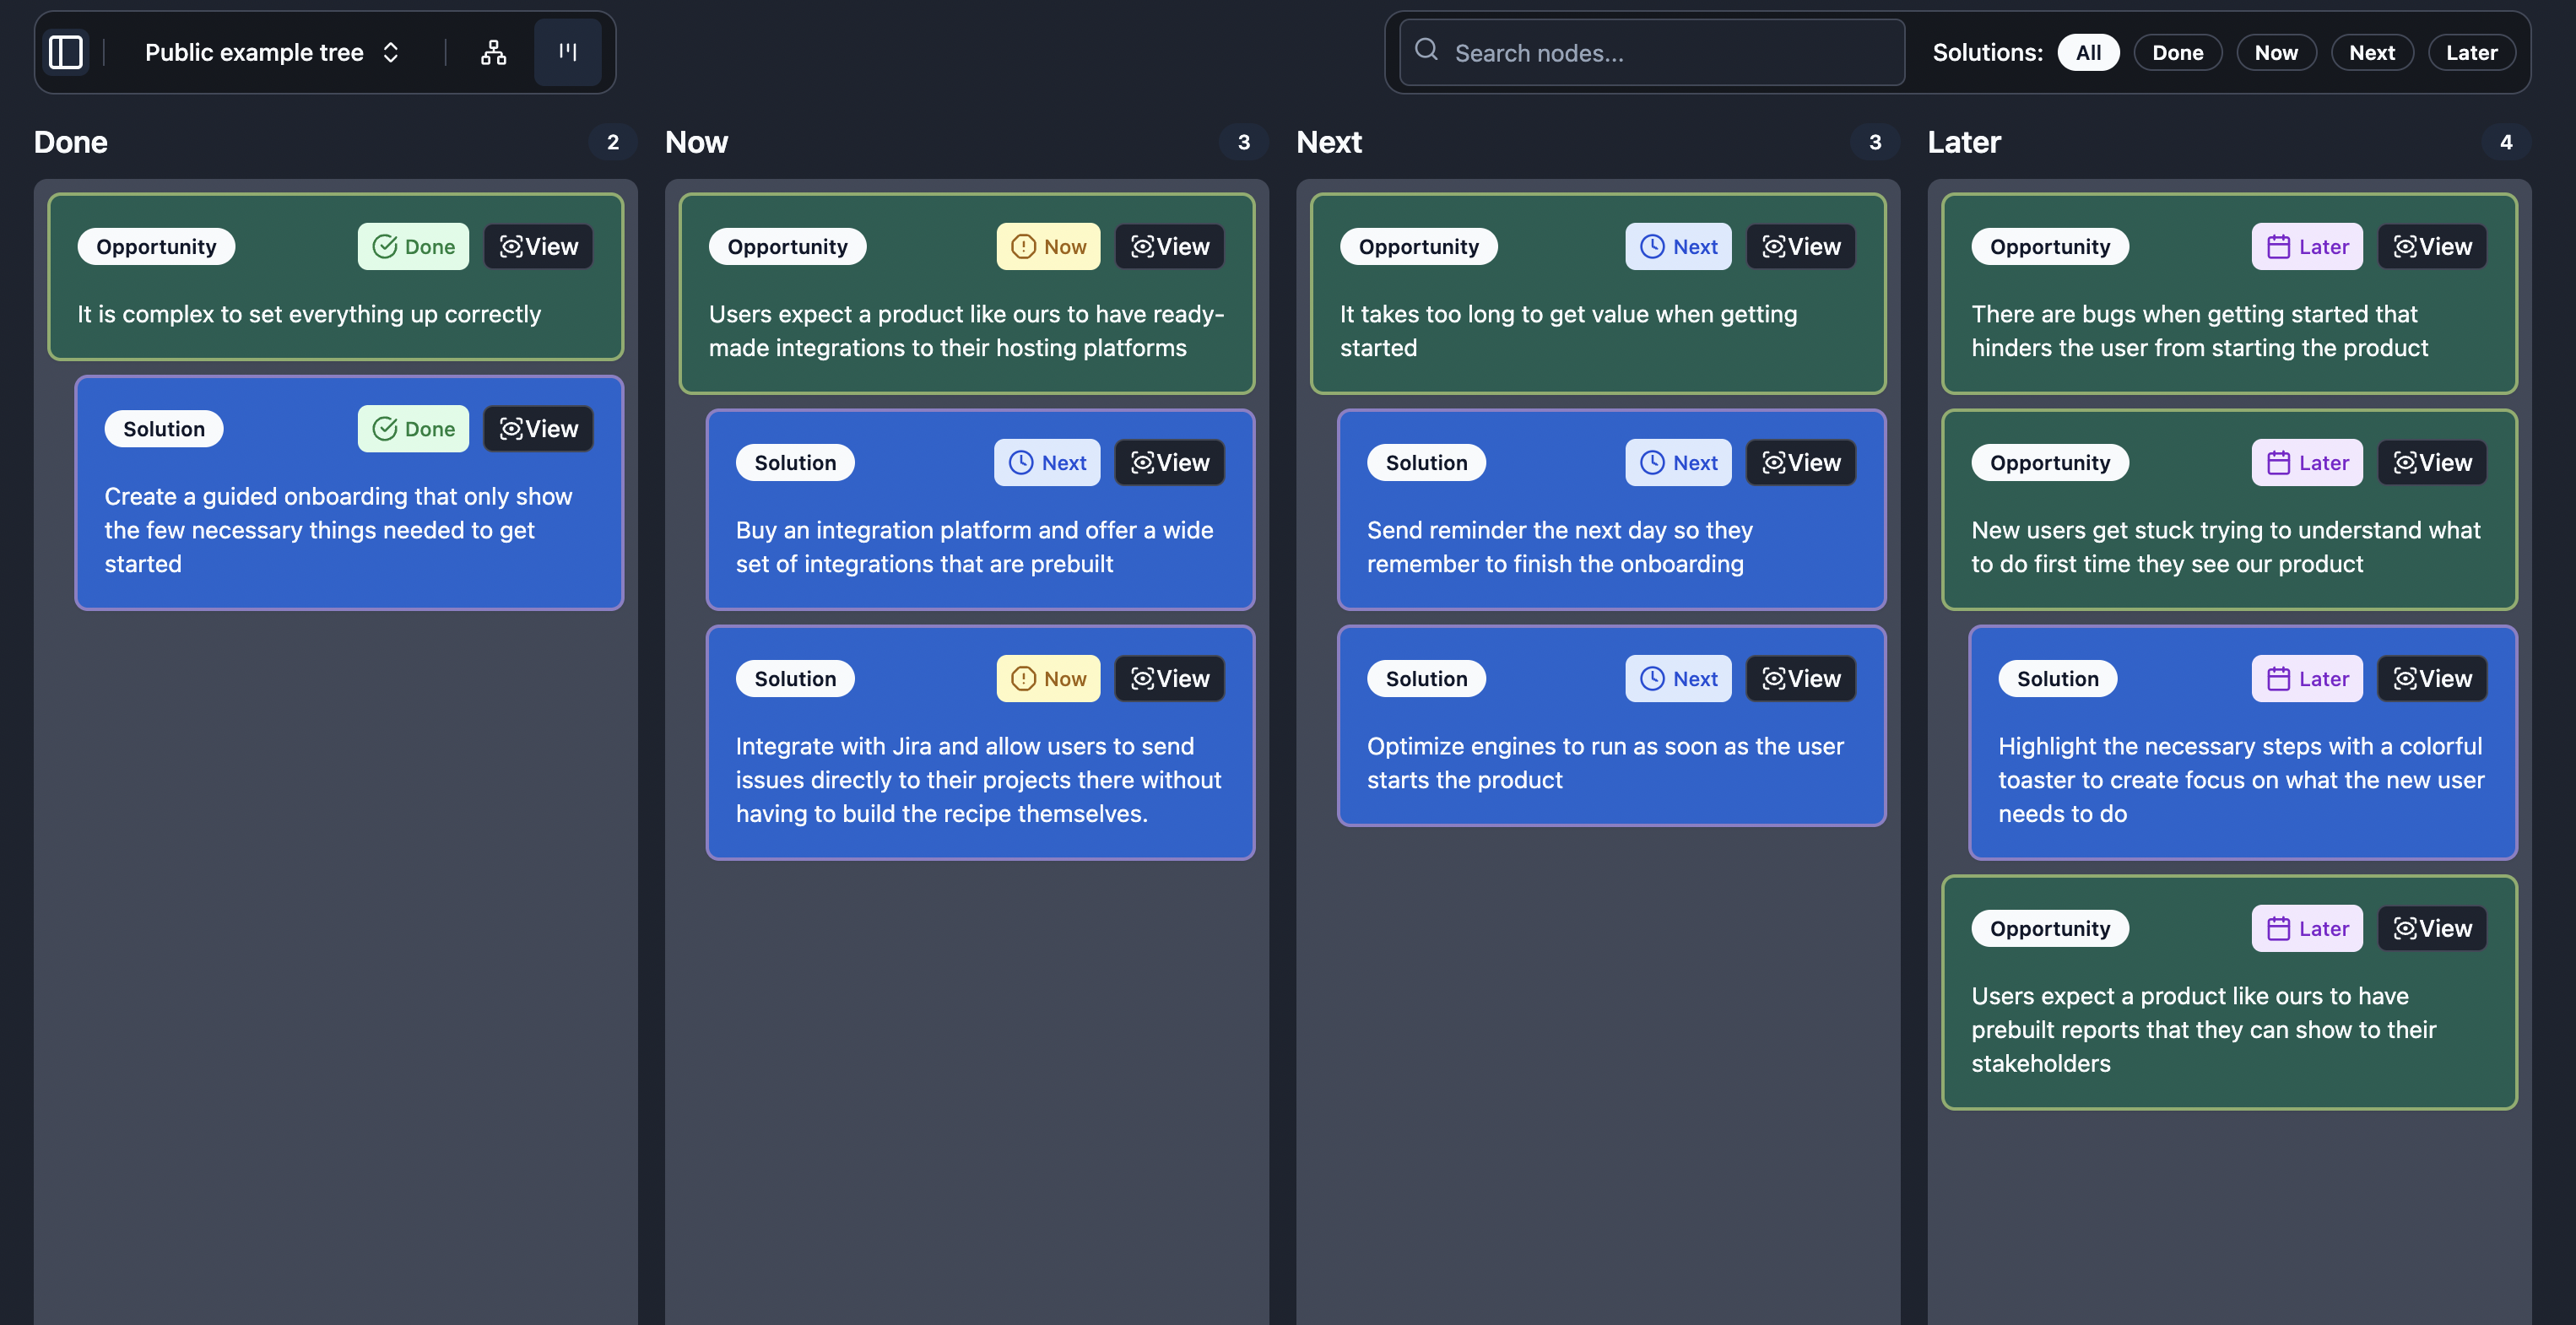Switch to tree view layout
This screenshot has width=2576, height=1325.
493,52
